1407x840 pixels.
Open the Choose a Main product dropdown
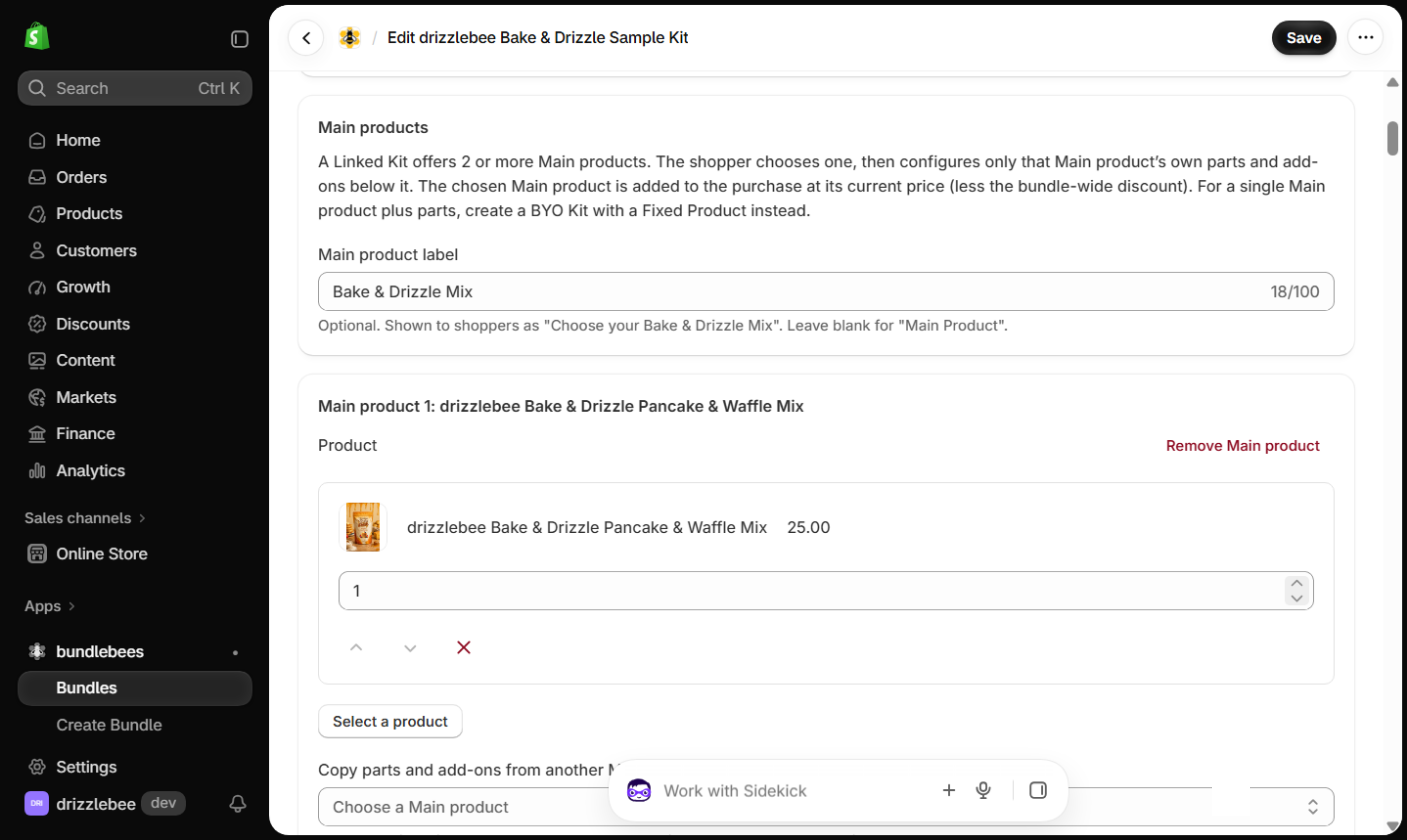click(826, 807)
